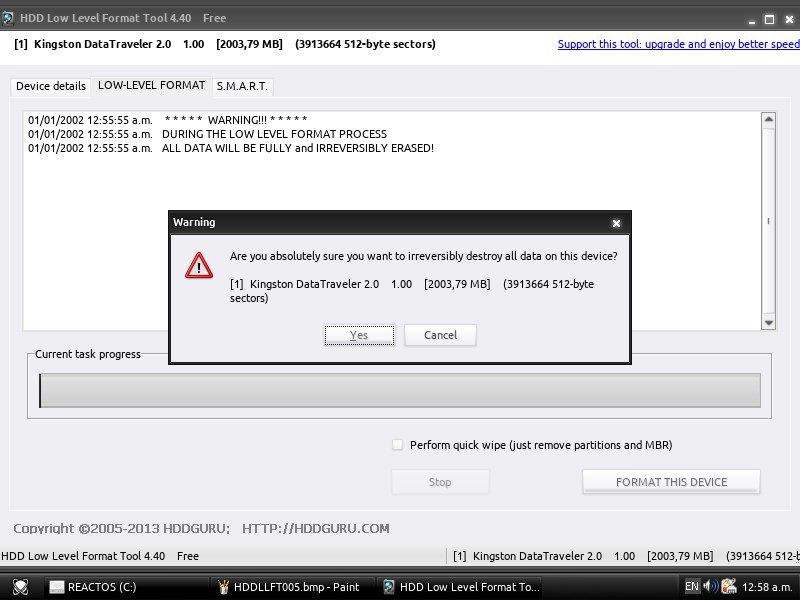The height and width of the screenshot is (600, 800).
Task: Click the Stop button
Action: point(440,482)
